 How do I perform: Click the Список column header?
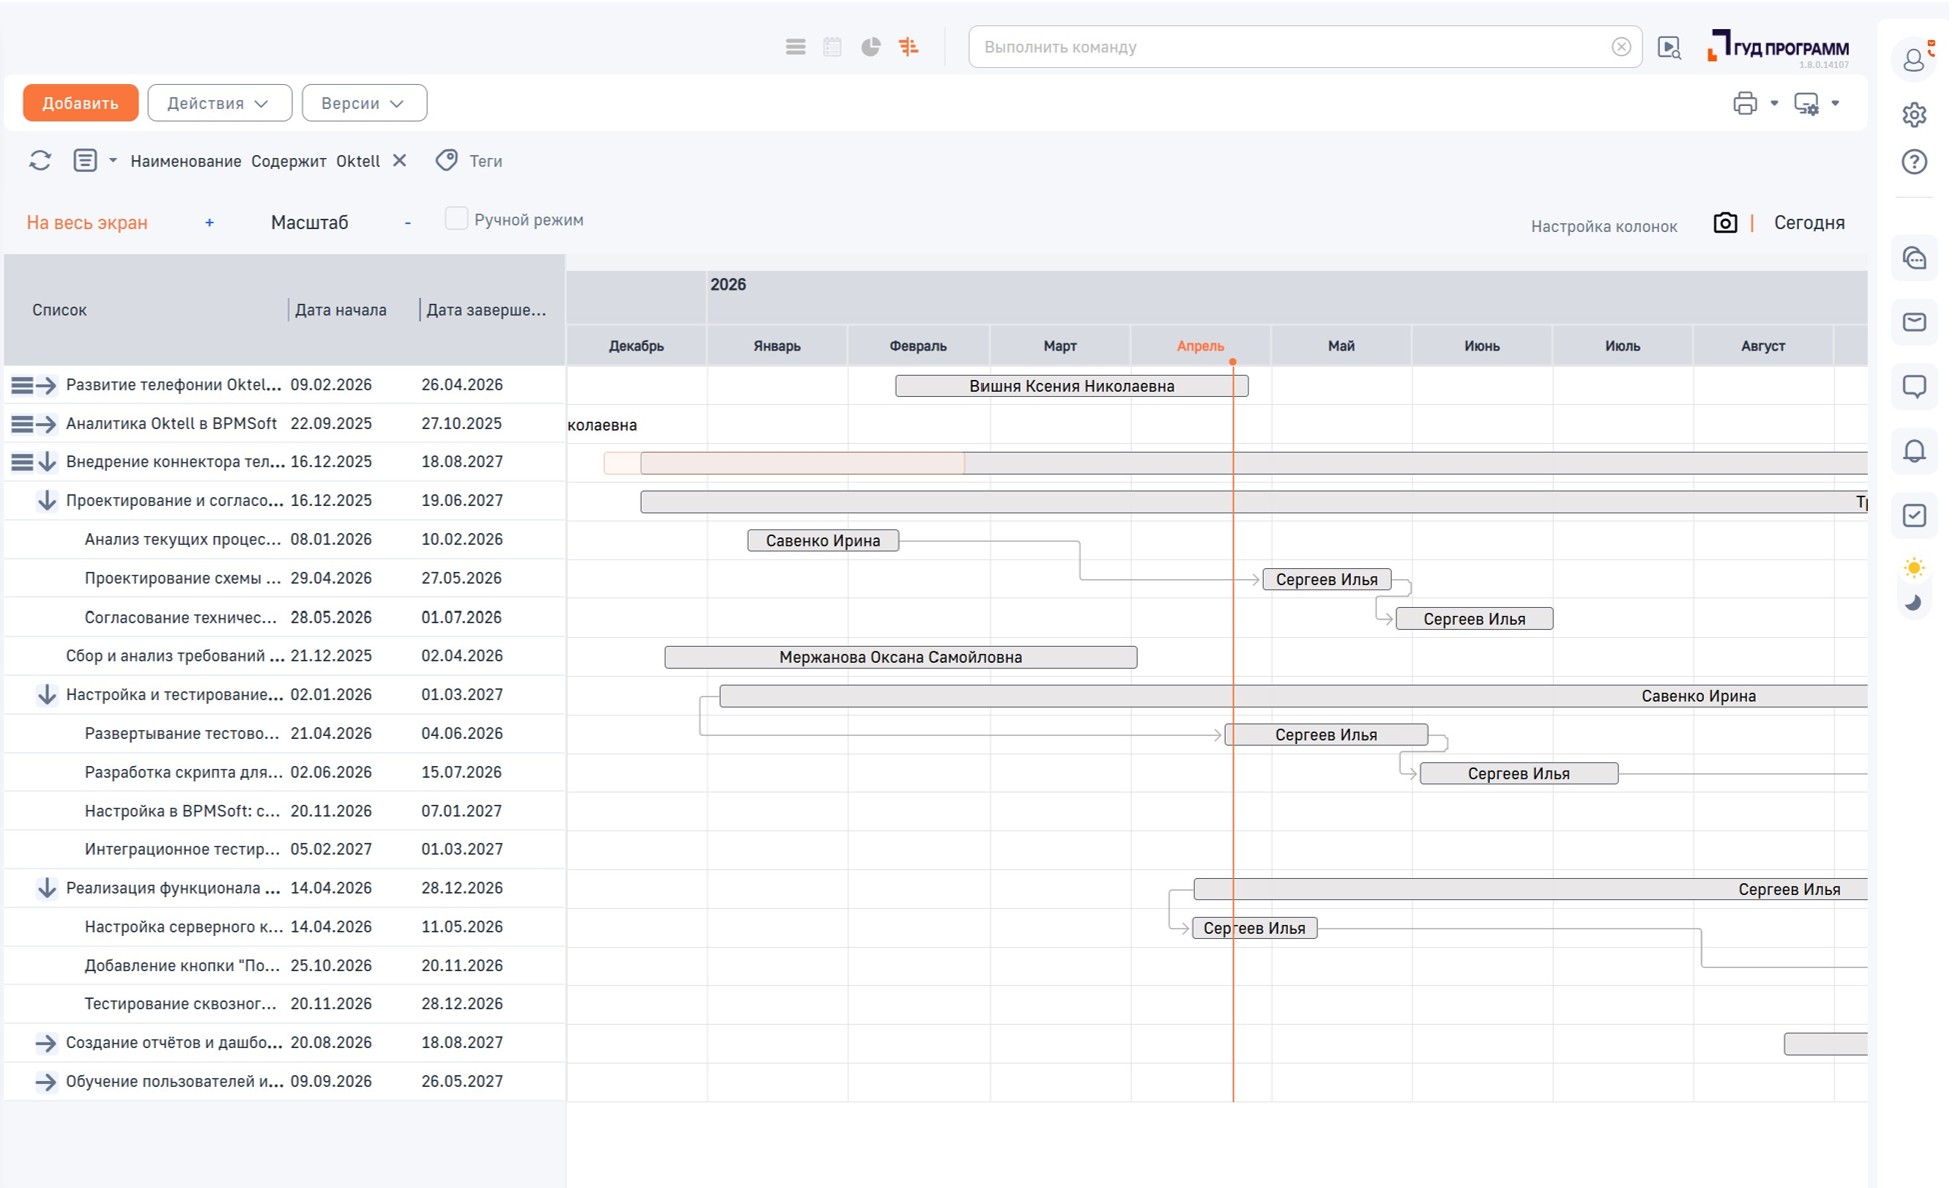[59, 310]
